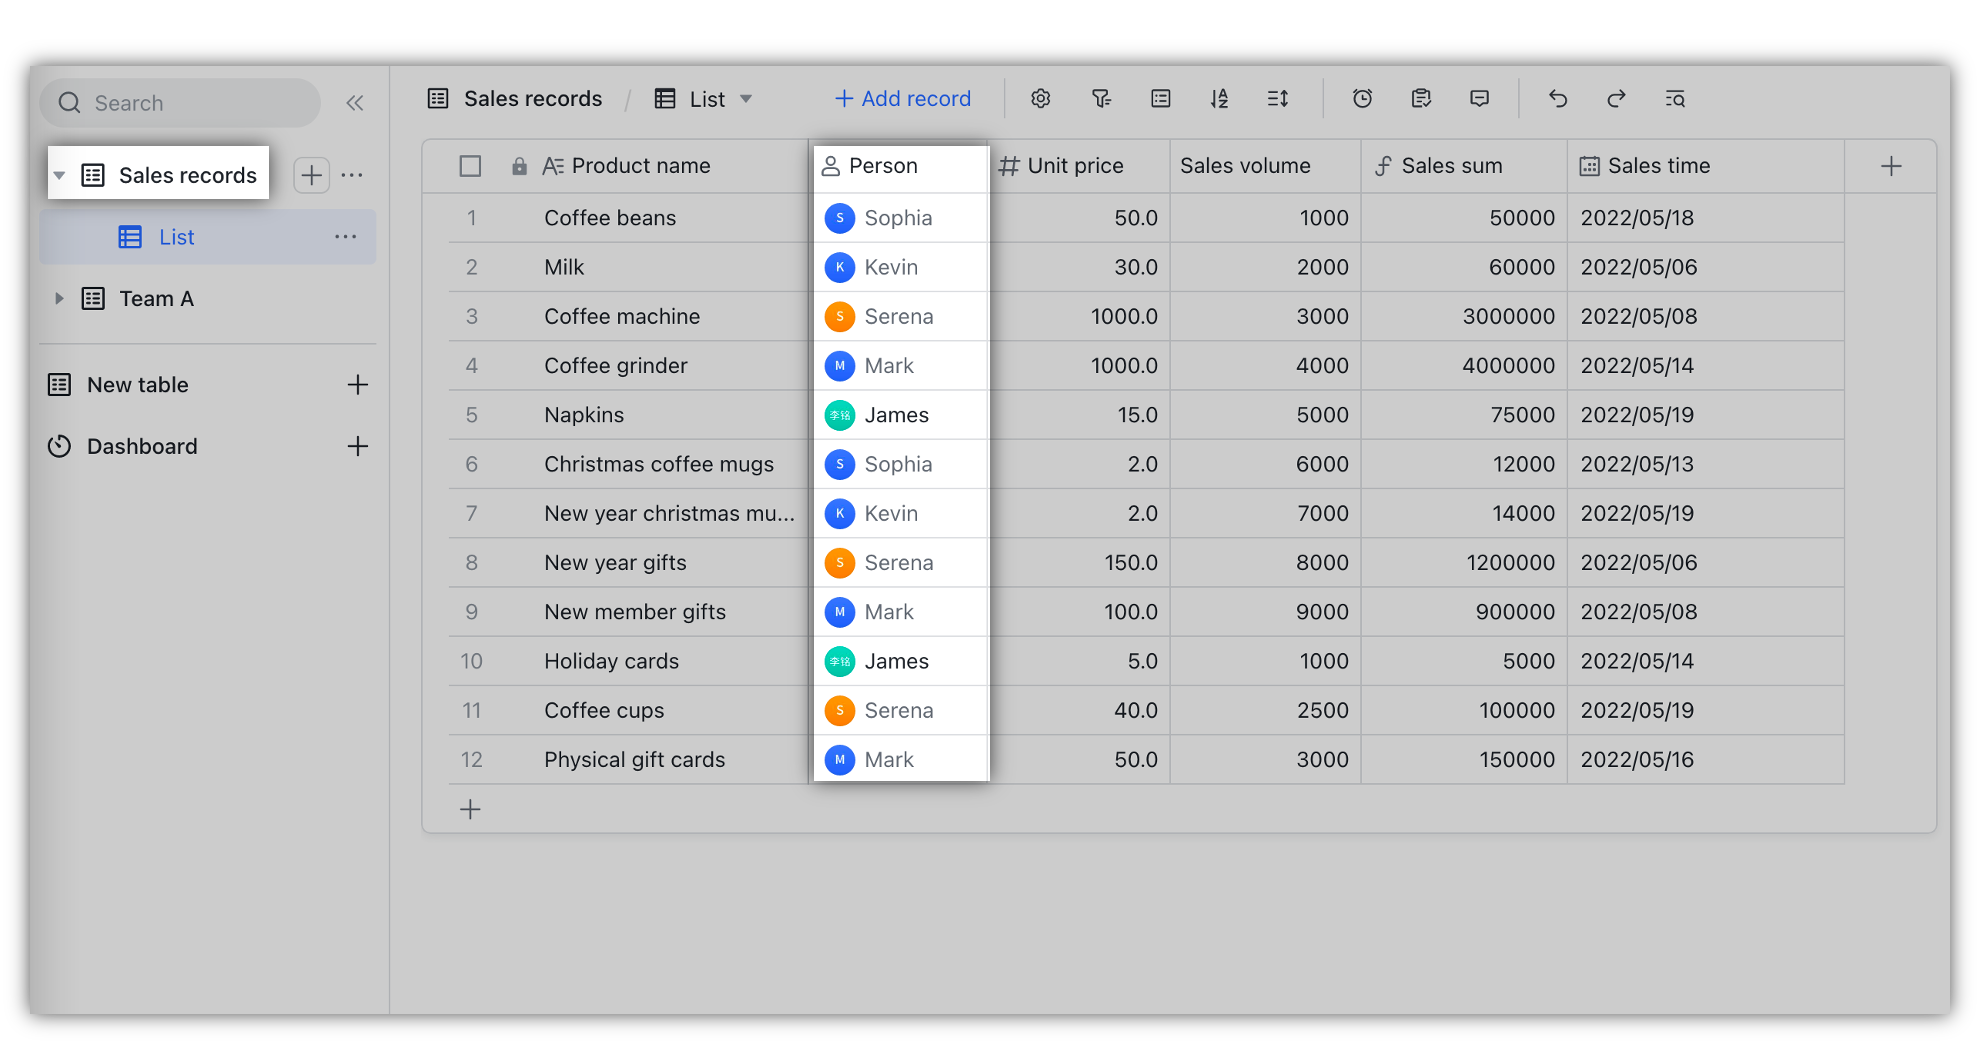The height and width of the screenshot is (1044, 1980).
Task: Collapse the left sidebar panel
Action: pyautogui.click(x=355, y=103)
